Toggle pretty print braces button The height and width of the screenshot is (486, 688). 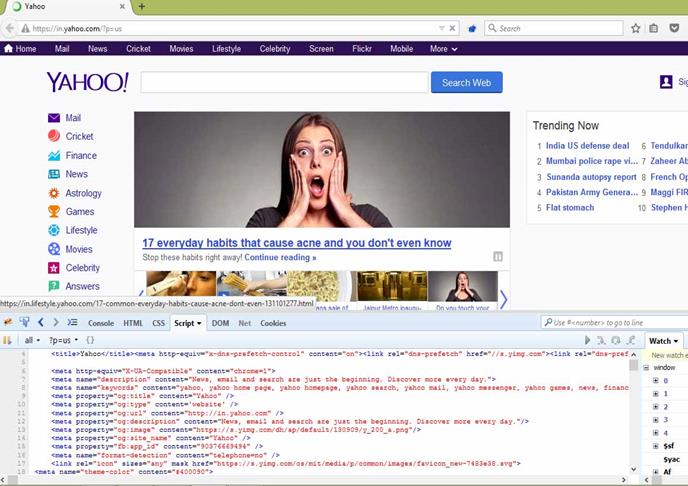click(x=90, y=340)
